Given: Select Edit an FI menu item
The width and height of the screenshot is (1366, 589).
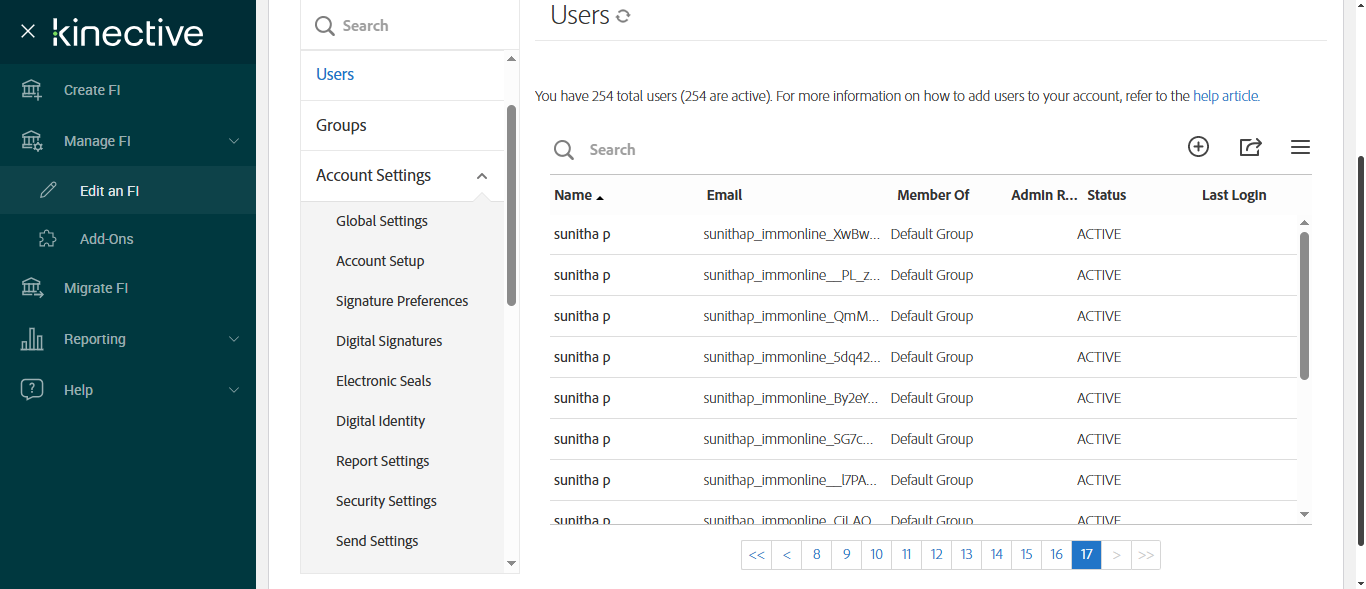Looking at the screenshot, I should 109,191.
